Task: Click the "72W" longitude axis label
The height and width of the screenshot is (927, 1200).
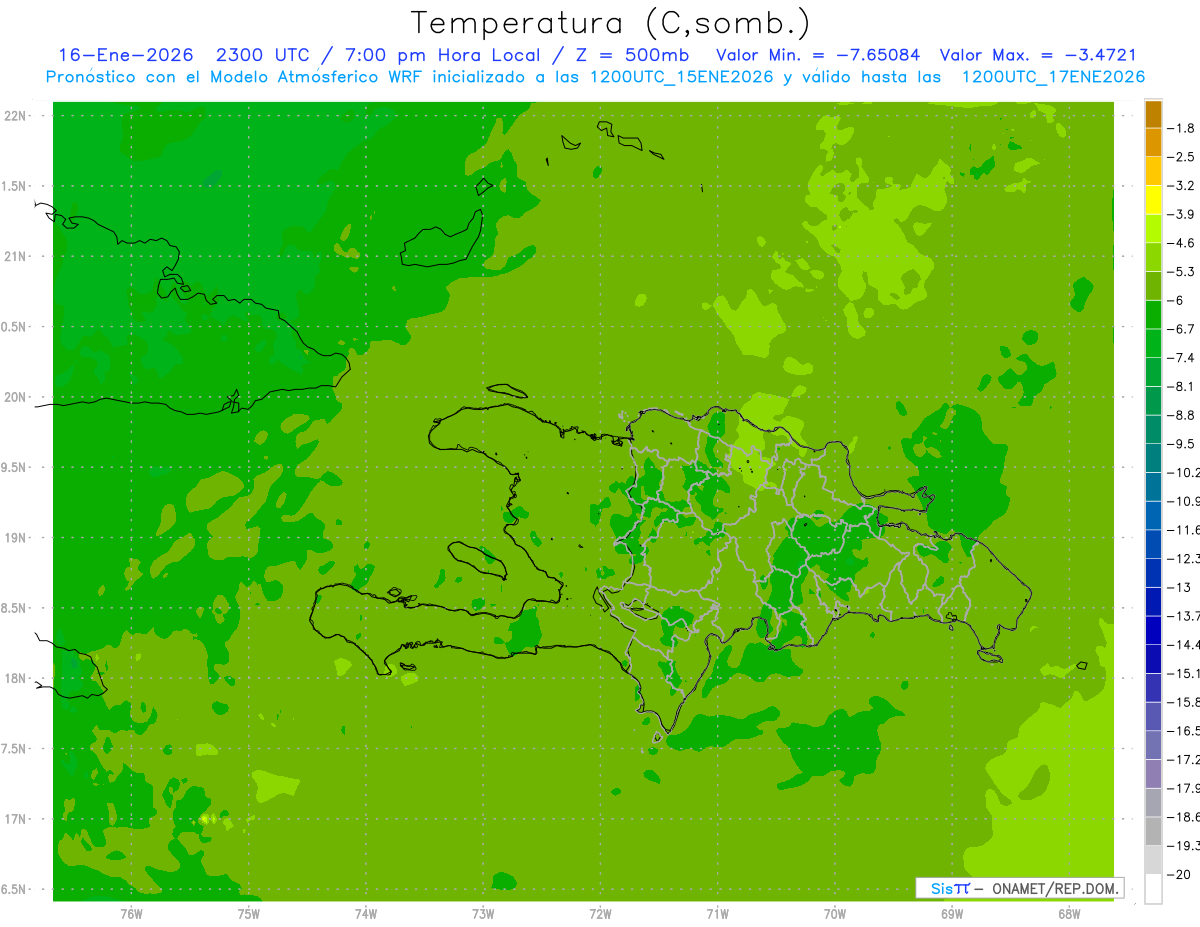Action: click(600, 914)
